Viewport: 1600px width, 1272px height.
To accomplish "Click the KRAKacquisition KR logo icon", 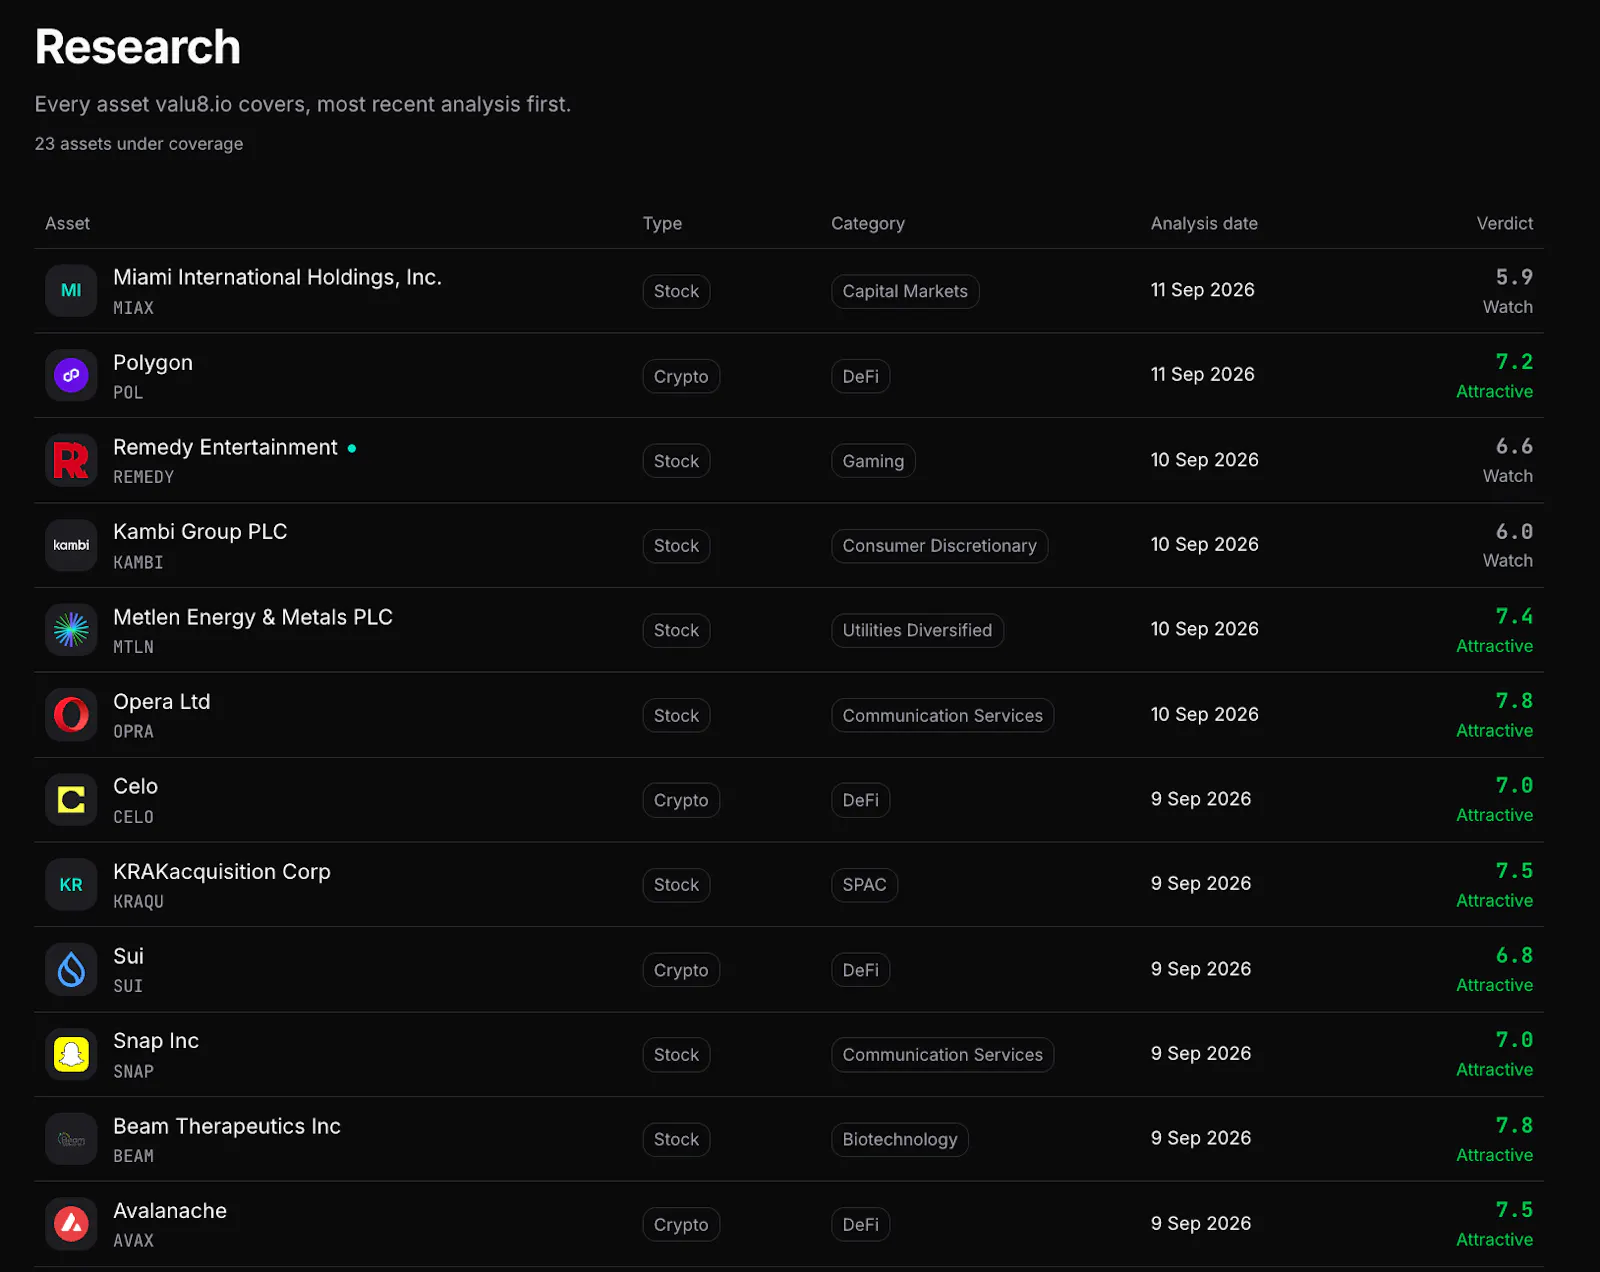I will pyautogui.click(x=71, y=885).
